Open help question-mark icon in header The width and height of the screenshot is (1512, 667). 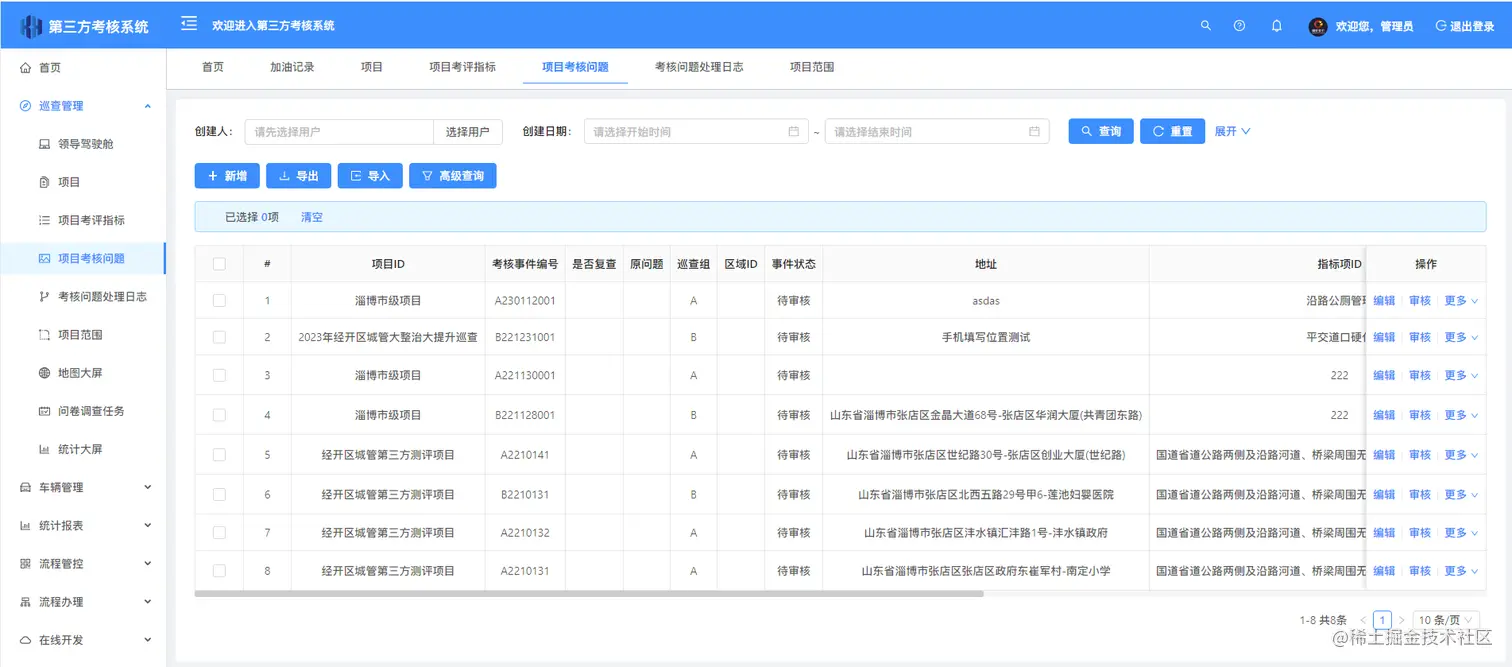click(x=1240, y=26)
